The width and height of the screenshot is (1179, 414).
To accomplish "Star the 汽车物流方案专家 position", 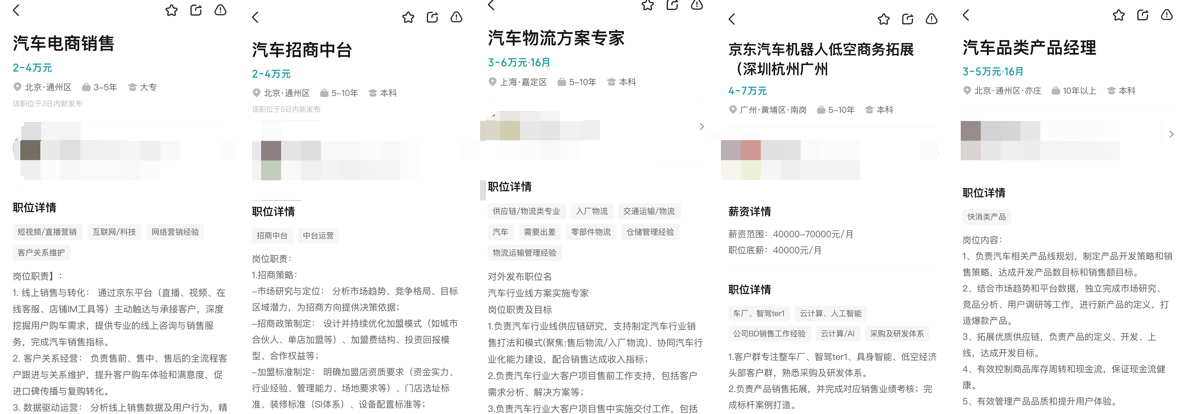I will pyautogui.click(x=647, y=5).
